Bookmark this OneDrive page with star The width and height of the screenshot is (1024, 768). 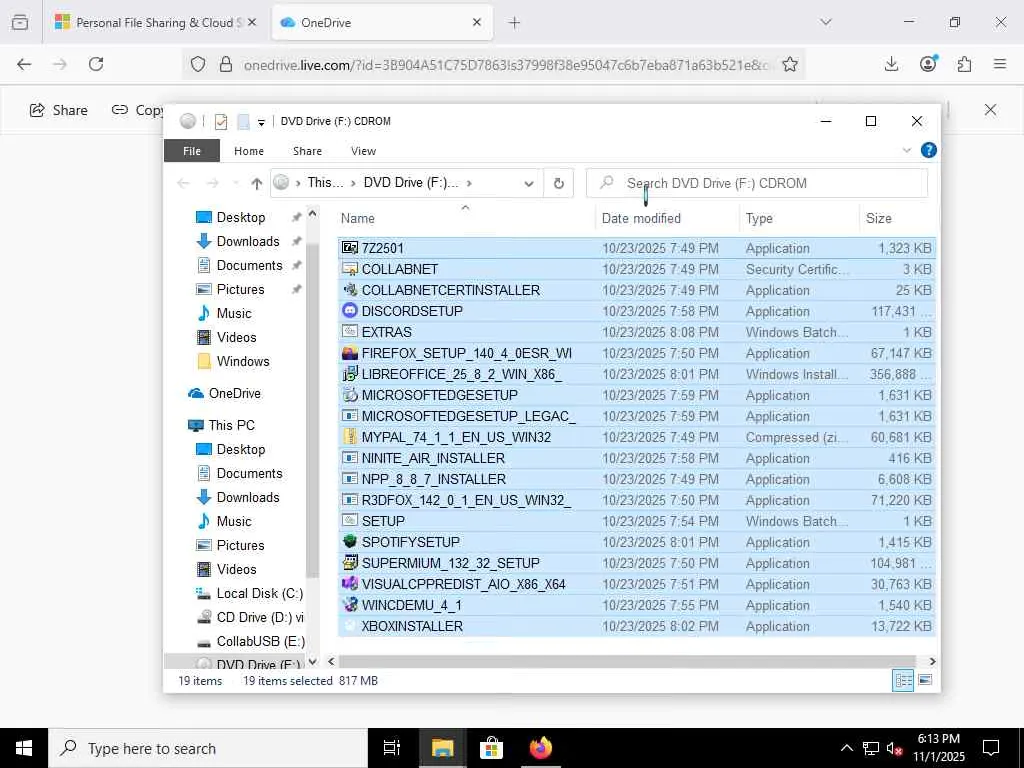790,65
